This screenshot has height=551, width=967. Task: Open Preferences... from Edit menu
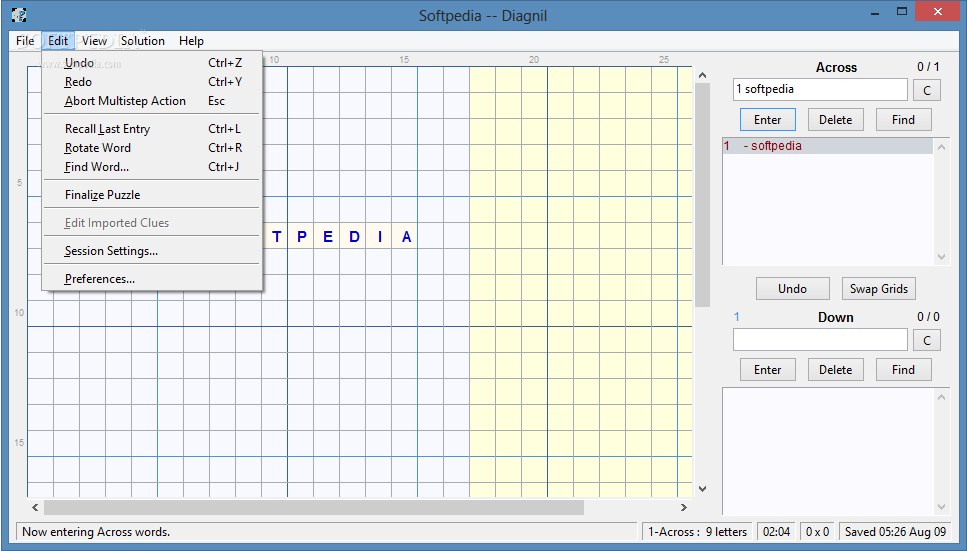152,279
